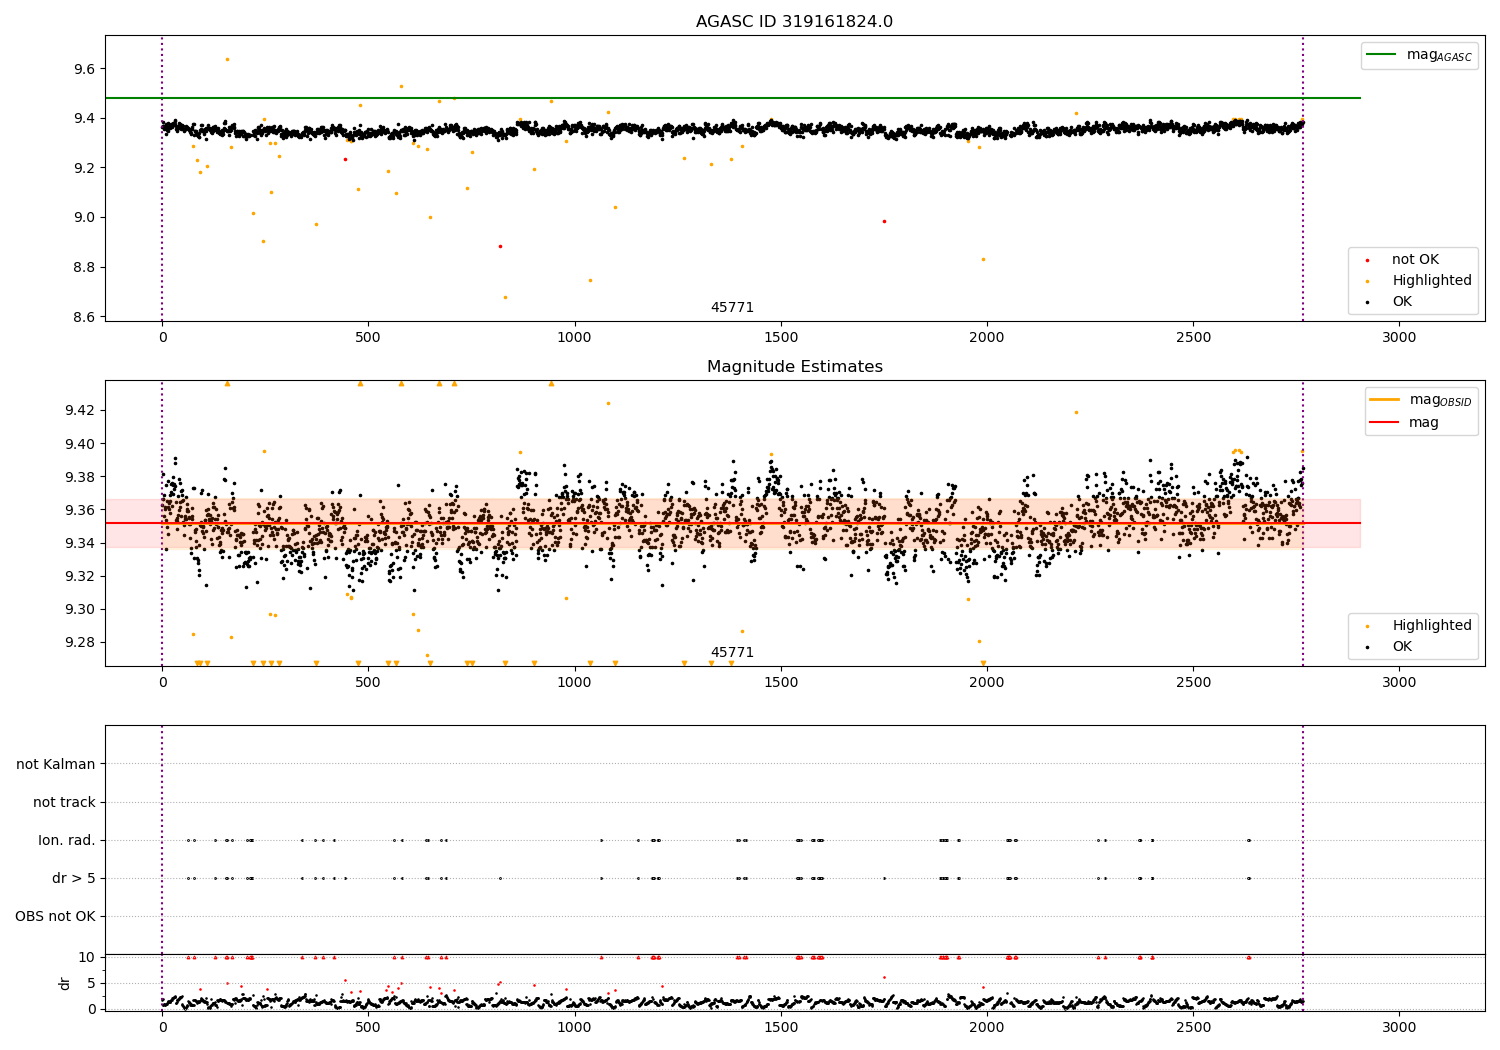Click orange point near 9.42 at x=2200, middle plot
Image resolution: width=1500 pixels, height=1050 pixels.
1076,412
